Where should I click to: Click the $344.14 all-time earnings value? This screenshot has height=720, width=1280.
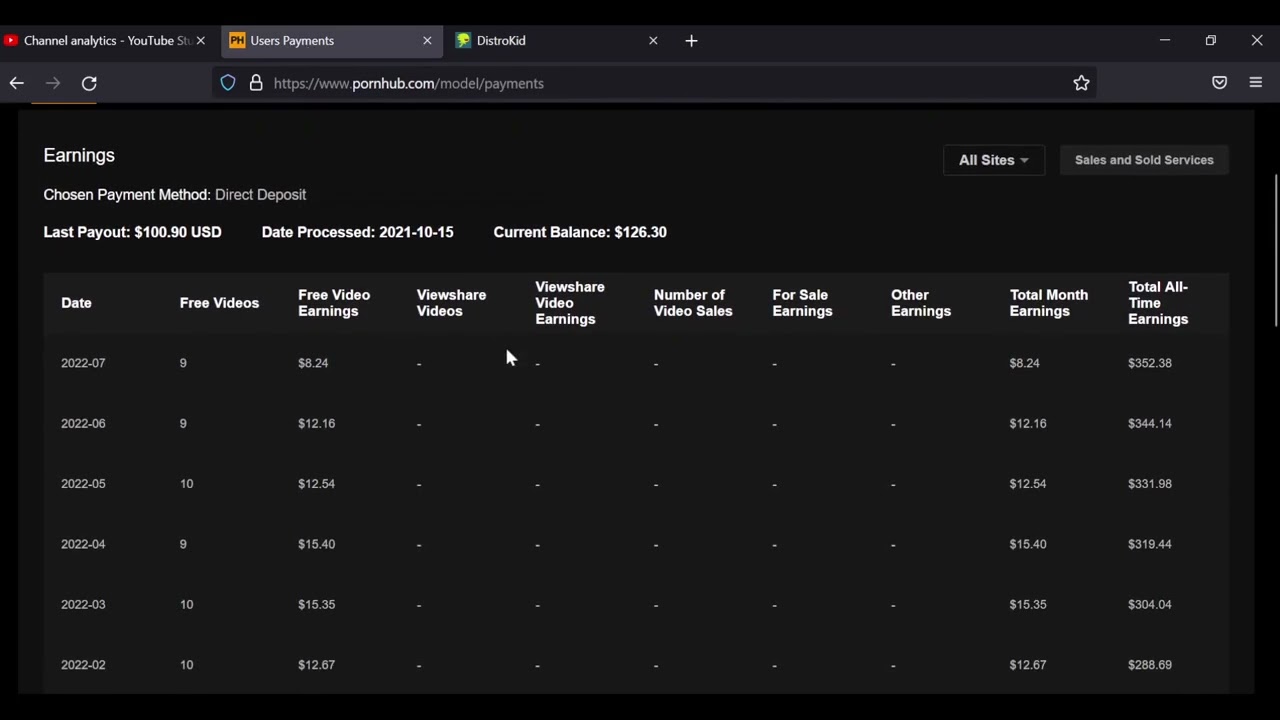pos(1150,423)
